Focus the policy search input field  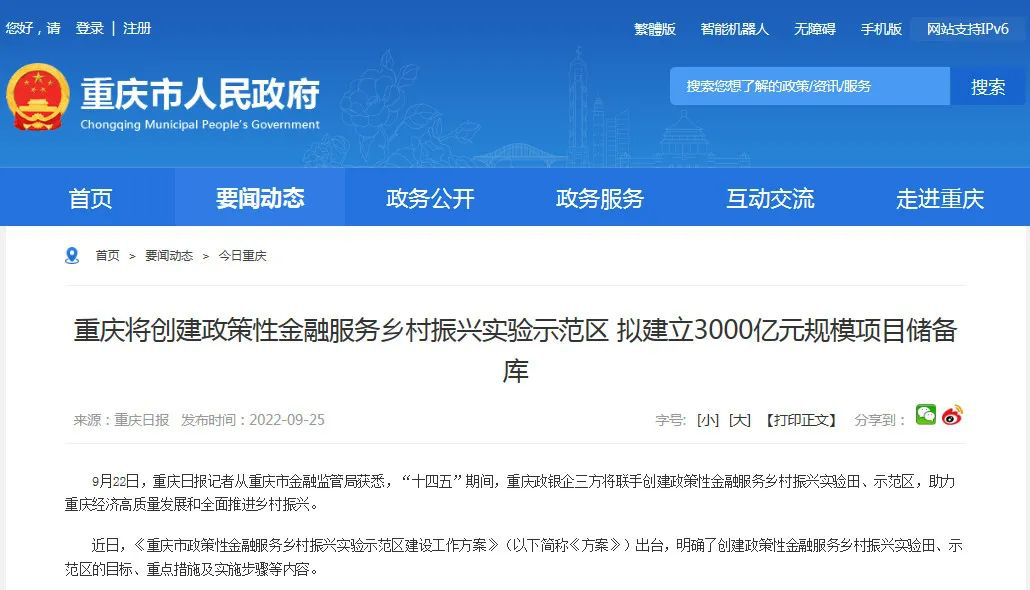coord(810,86)
